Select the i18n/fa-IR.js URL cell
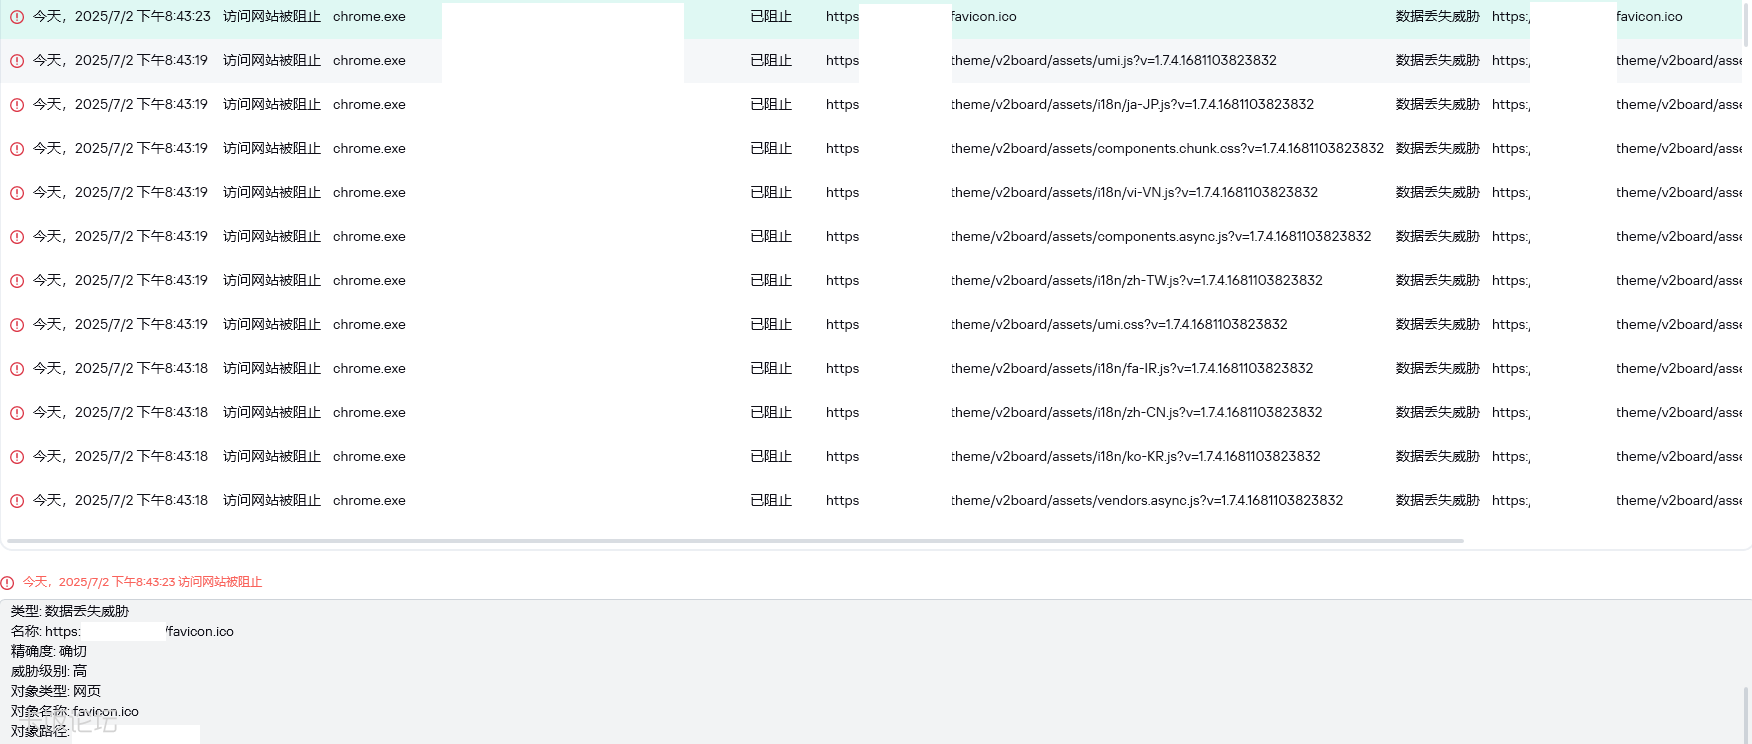This screenshot has width=1752, height=744. tap(1132, 368)
